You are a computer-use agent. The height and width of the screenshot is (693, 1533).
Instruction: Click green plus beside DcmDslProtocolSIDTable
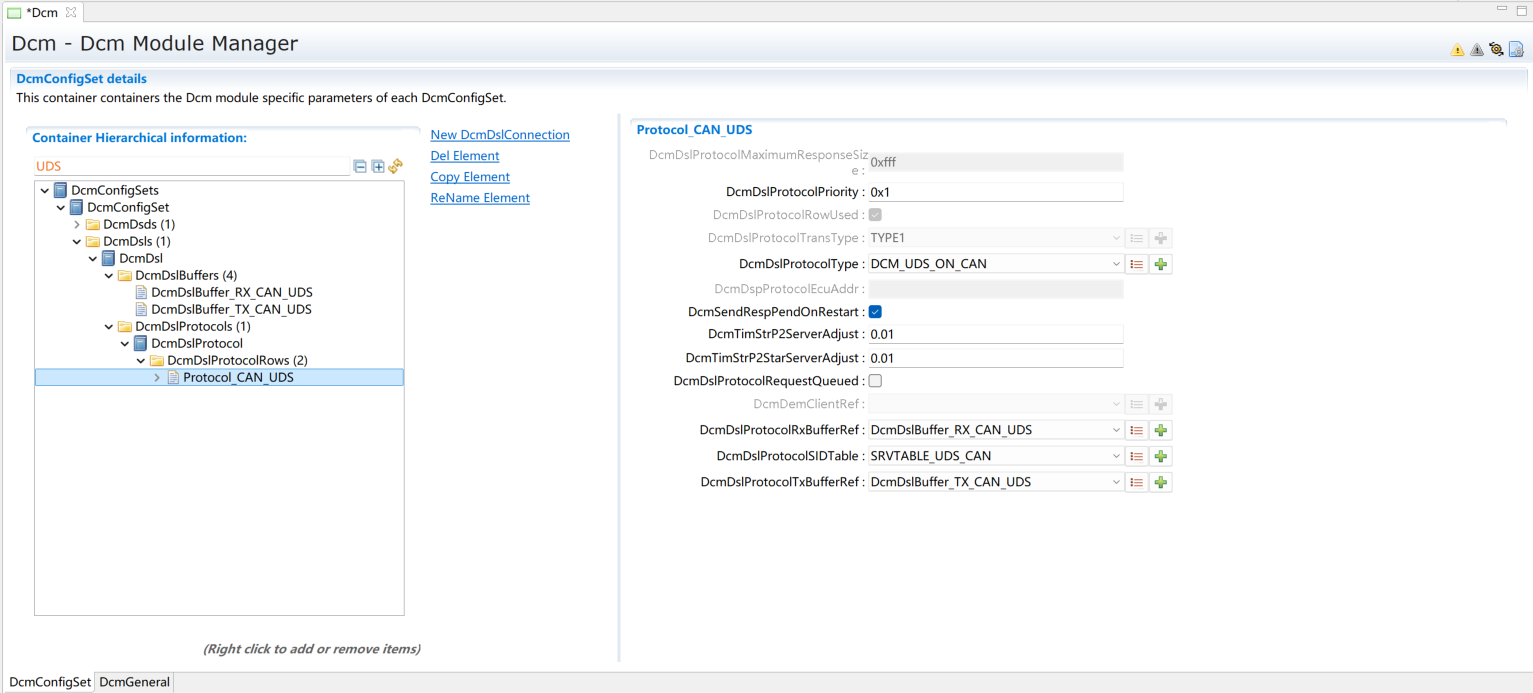click(x=1160, y=456)
